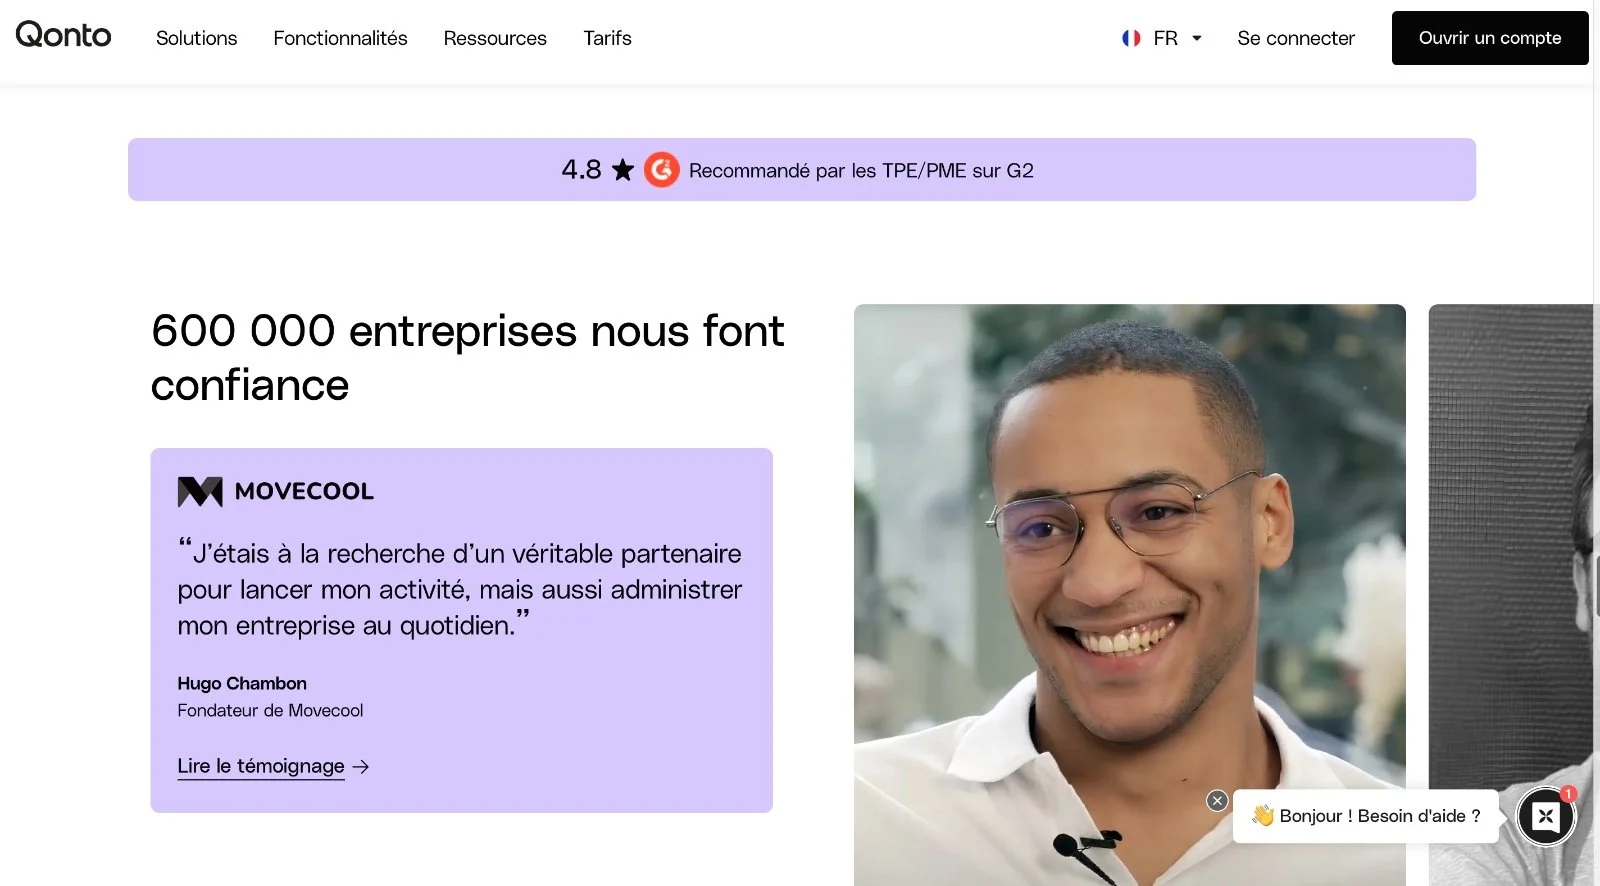Click the waving hand emoji
The width and height of the screenshot is (1600, 886).
tap(1262, 816)
